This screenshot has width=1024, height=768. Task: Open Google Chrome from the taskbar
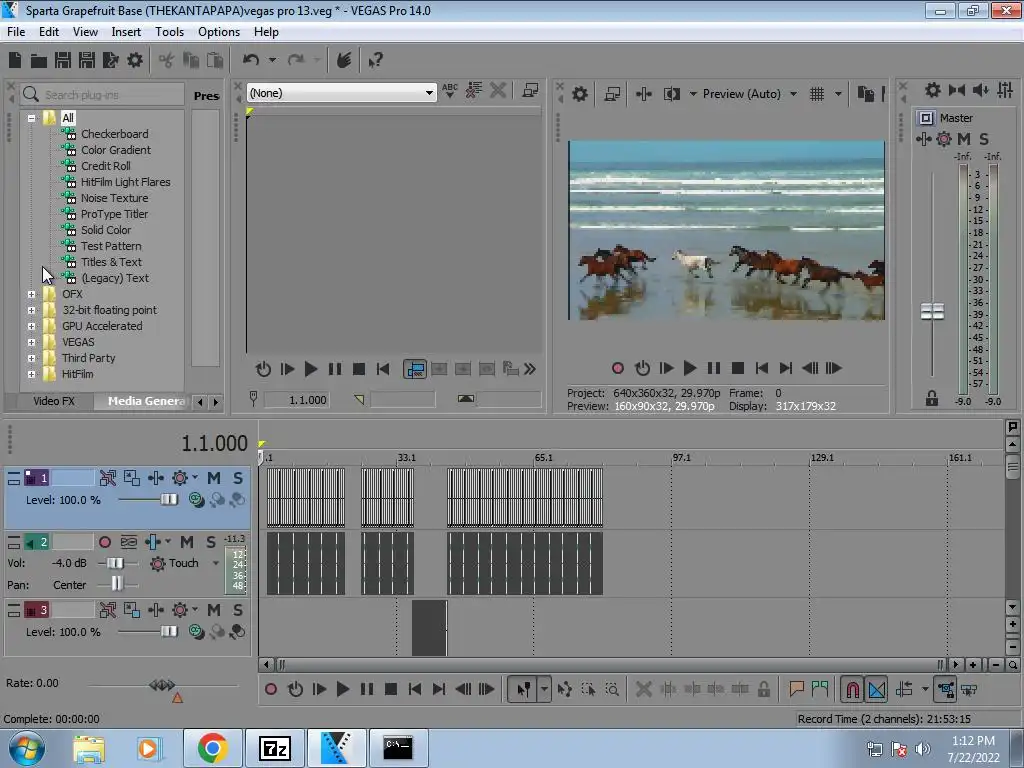click(211, 748)
